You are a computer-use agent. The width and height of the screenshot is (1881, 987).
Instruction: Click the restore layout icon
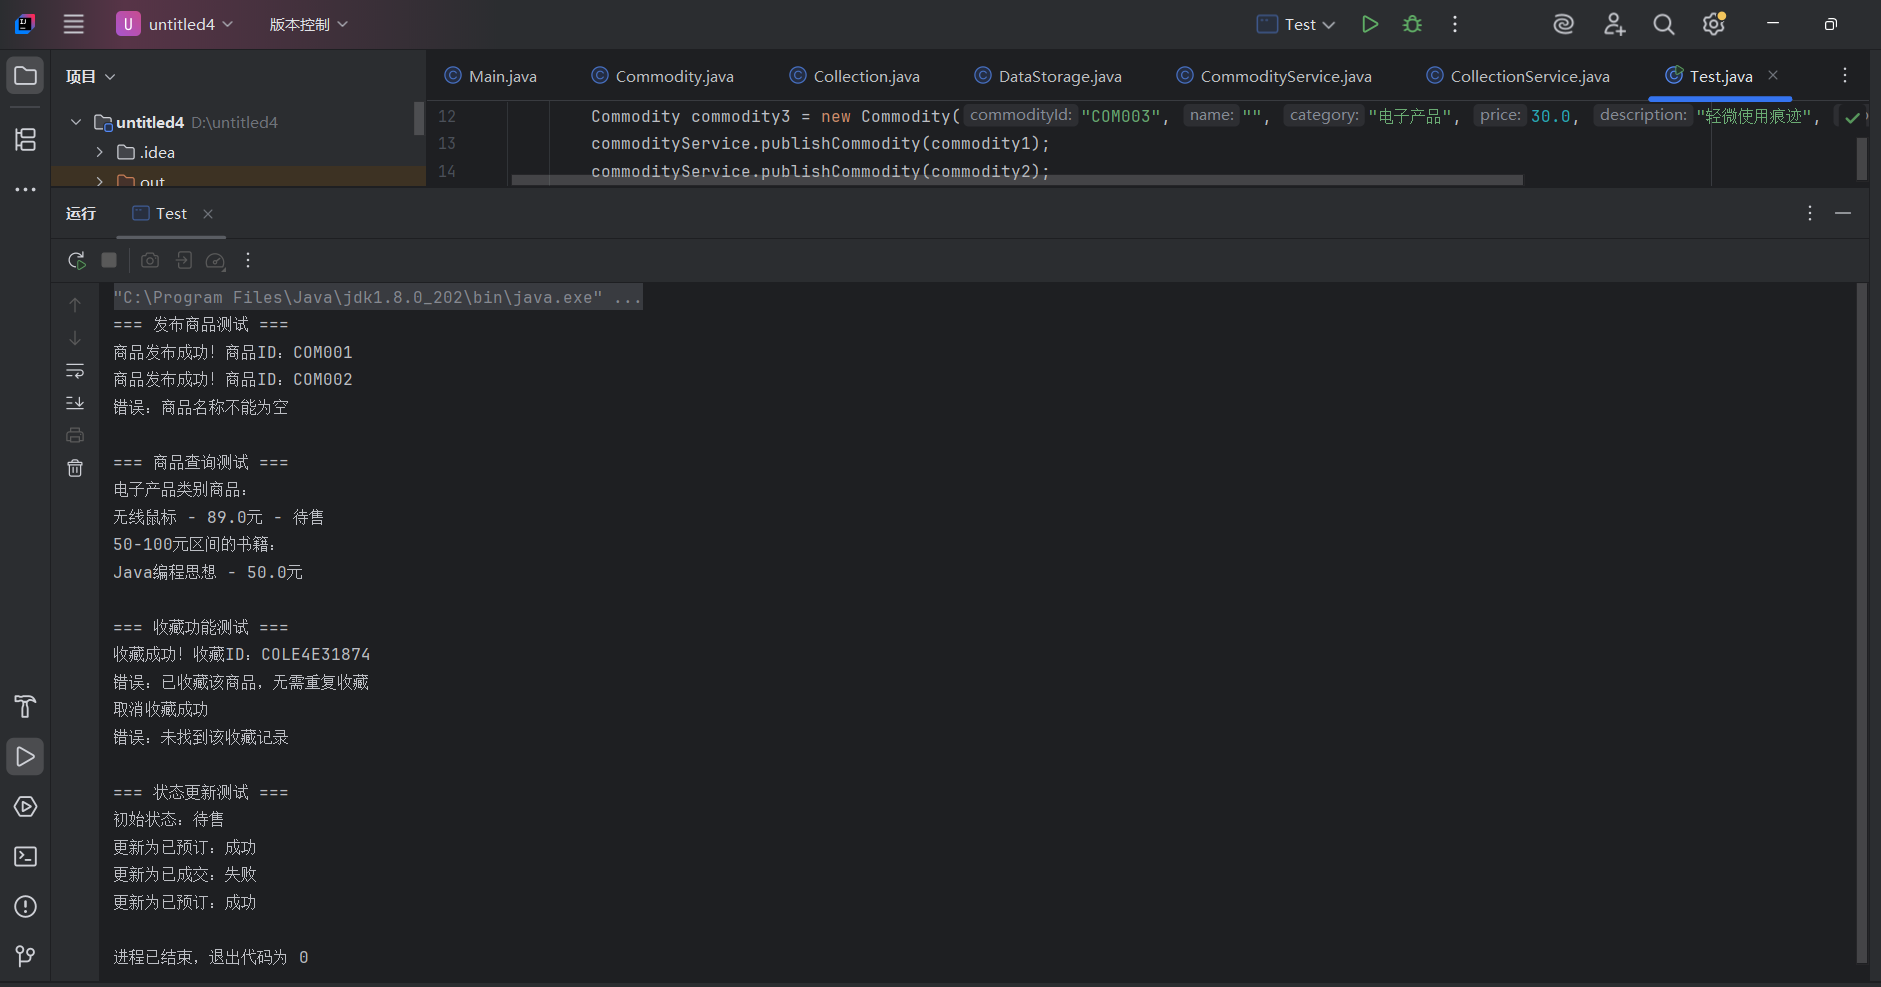(184, 260)
